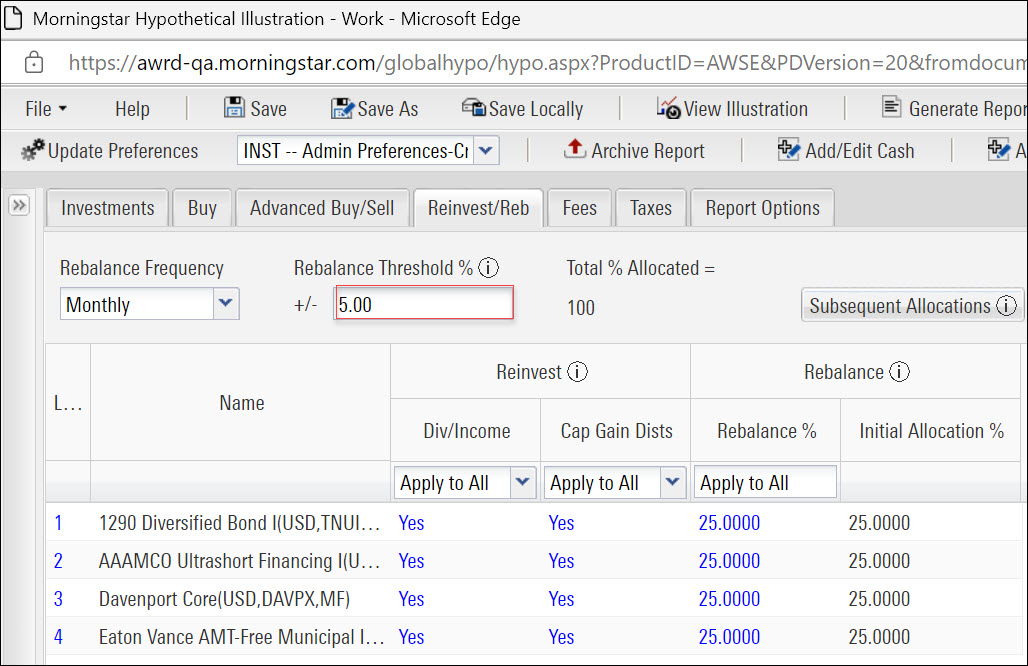Click the Rebalance Threshold 5.00 field
Image resolution: width=1028 pixels, height=666 pixels.
[x=424, y=304]
